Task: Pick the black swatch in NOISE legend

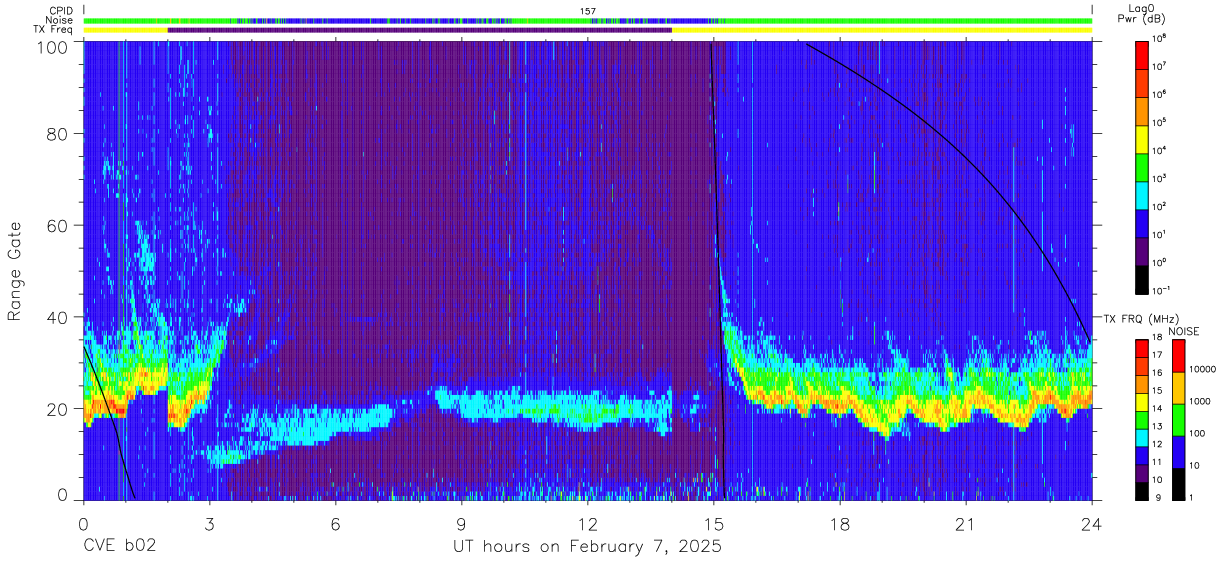Action: [x=1179, y=483]
